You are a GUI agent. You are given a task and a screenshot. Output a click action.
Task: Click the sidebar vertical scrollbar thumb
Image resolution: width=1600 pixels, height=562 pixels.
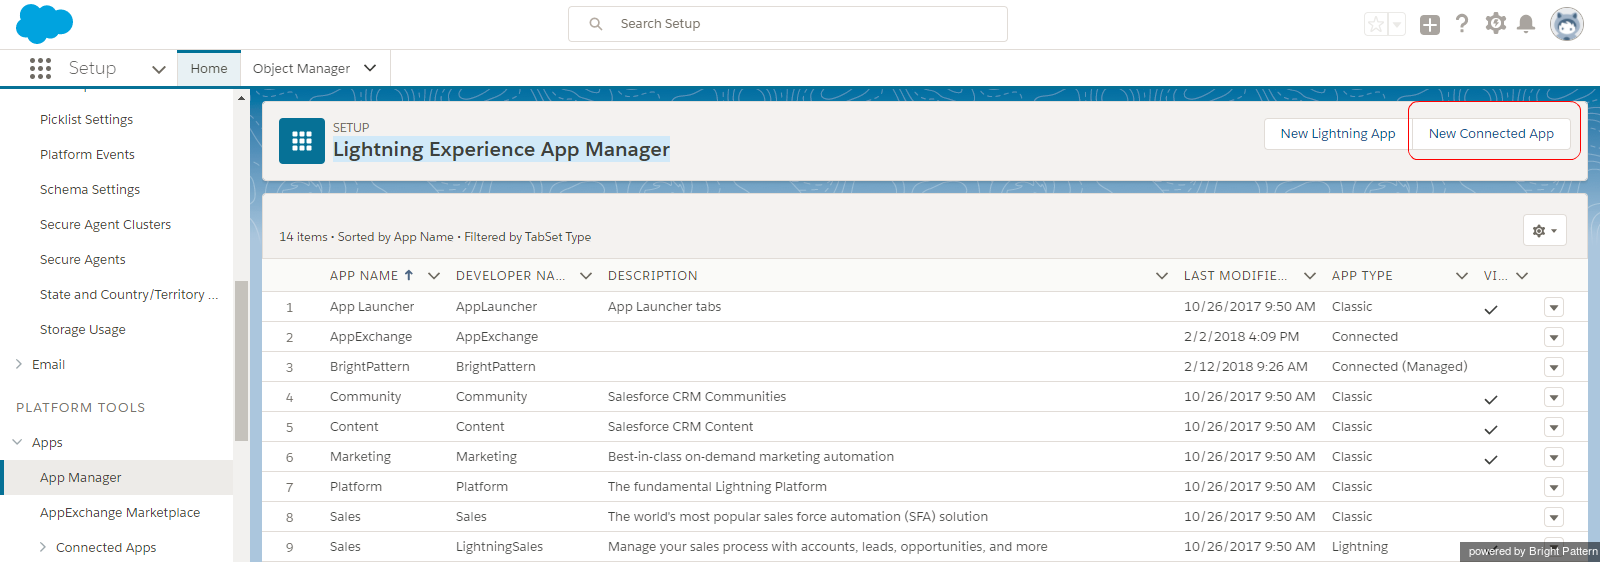(x=241, y=361)
